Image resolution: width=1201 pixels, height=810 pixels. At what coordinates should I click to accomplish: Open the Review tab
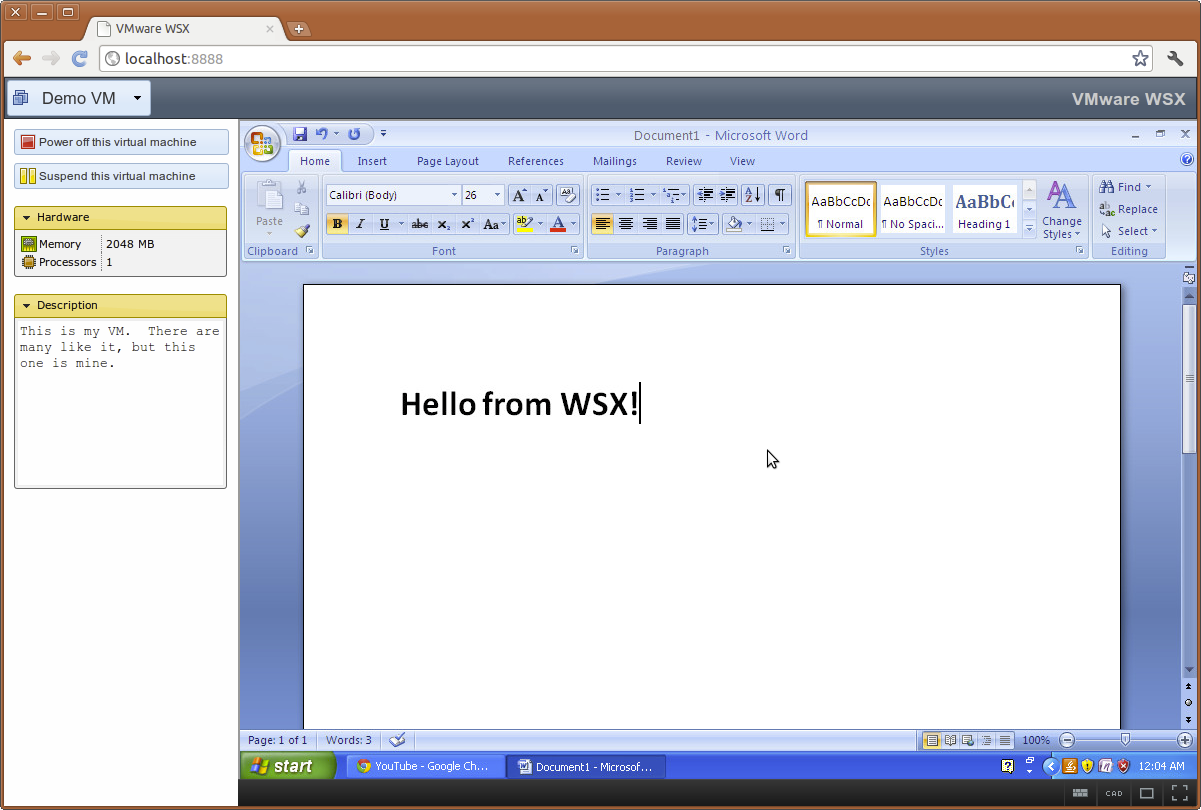pyautogui.click(x=684, y=161)
